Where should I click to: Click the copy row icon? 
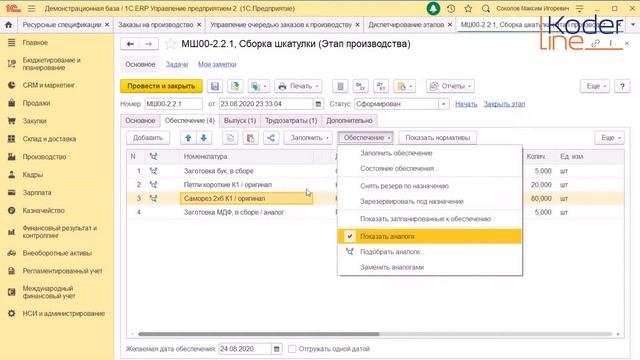230,138
